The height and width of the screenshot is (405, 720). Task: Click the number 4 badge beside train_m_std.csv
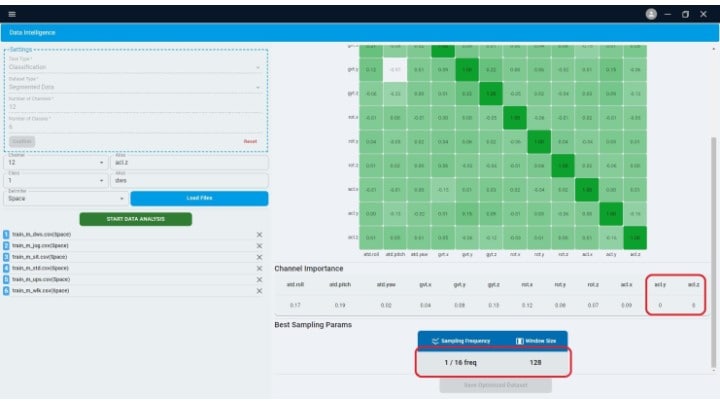6,268
